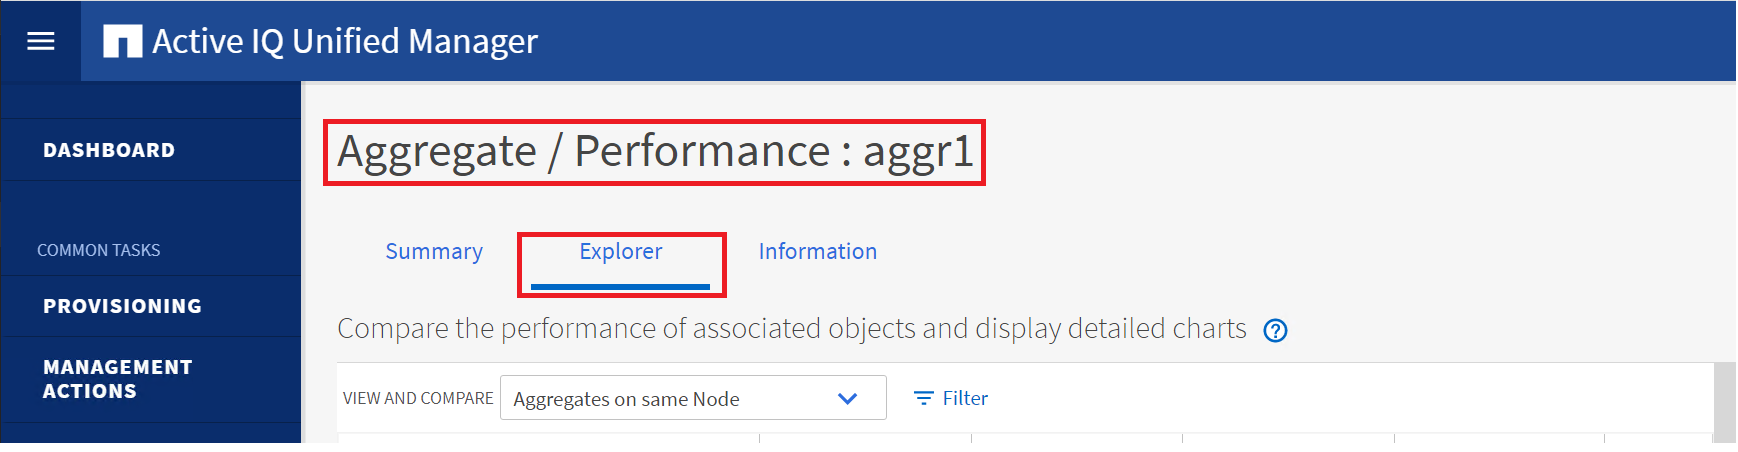The width and height of the screenshot is (1738, 452).
Task: Click the Filter funnel lines icon
Action: 923,398
